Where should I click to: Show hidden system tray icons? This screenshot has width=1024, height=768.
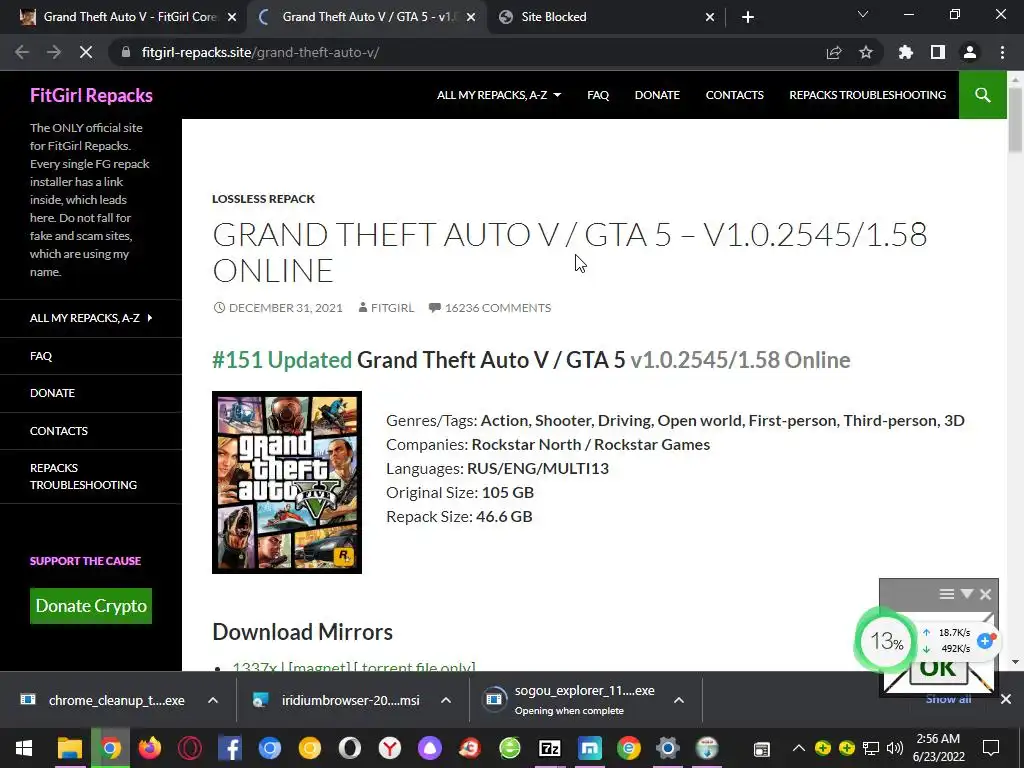point(799,748)
